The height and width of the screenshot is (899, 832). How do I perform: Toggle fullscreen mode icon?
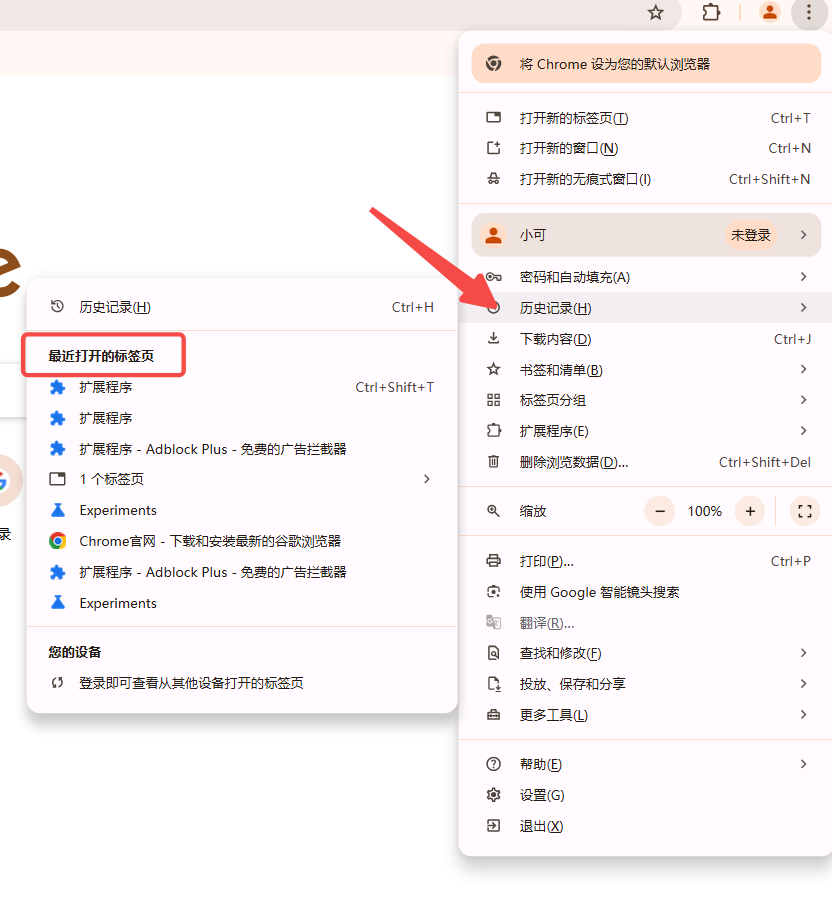click(x=805, y=511)
